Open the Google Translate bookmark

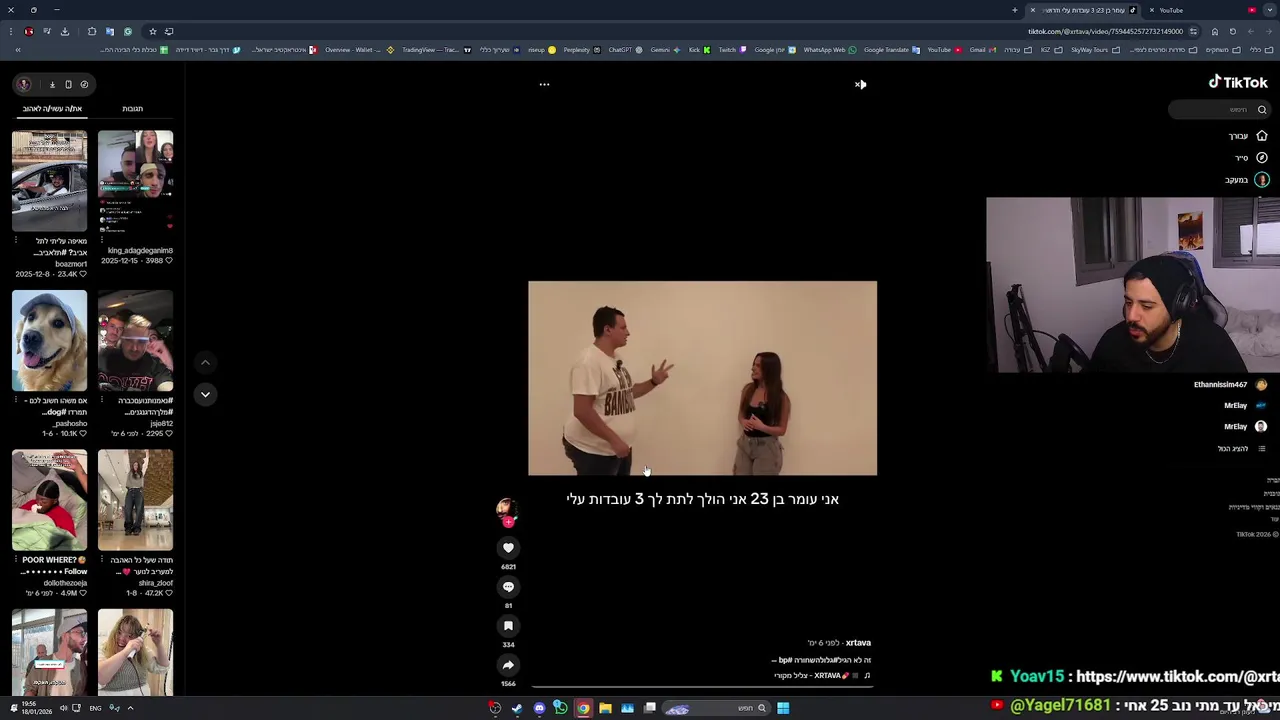click(x=892, y=50)
